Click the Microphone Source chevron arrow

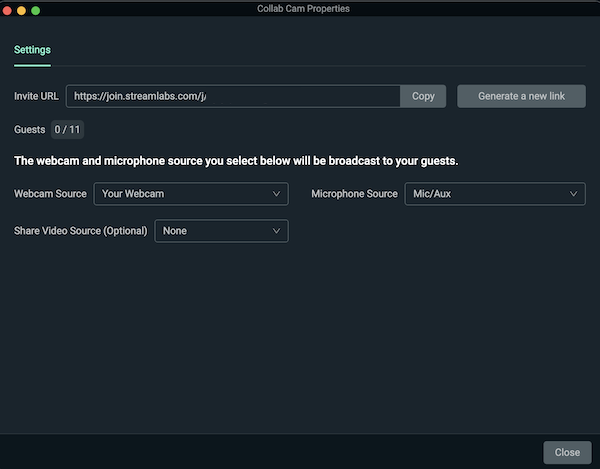tap(574, 194)
